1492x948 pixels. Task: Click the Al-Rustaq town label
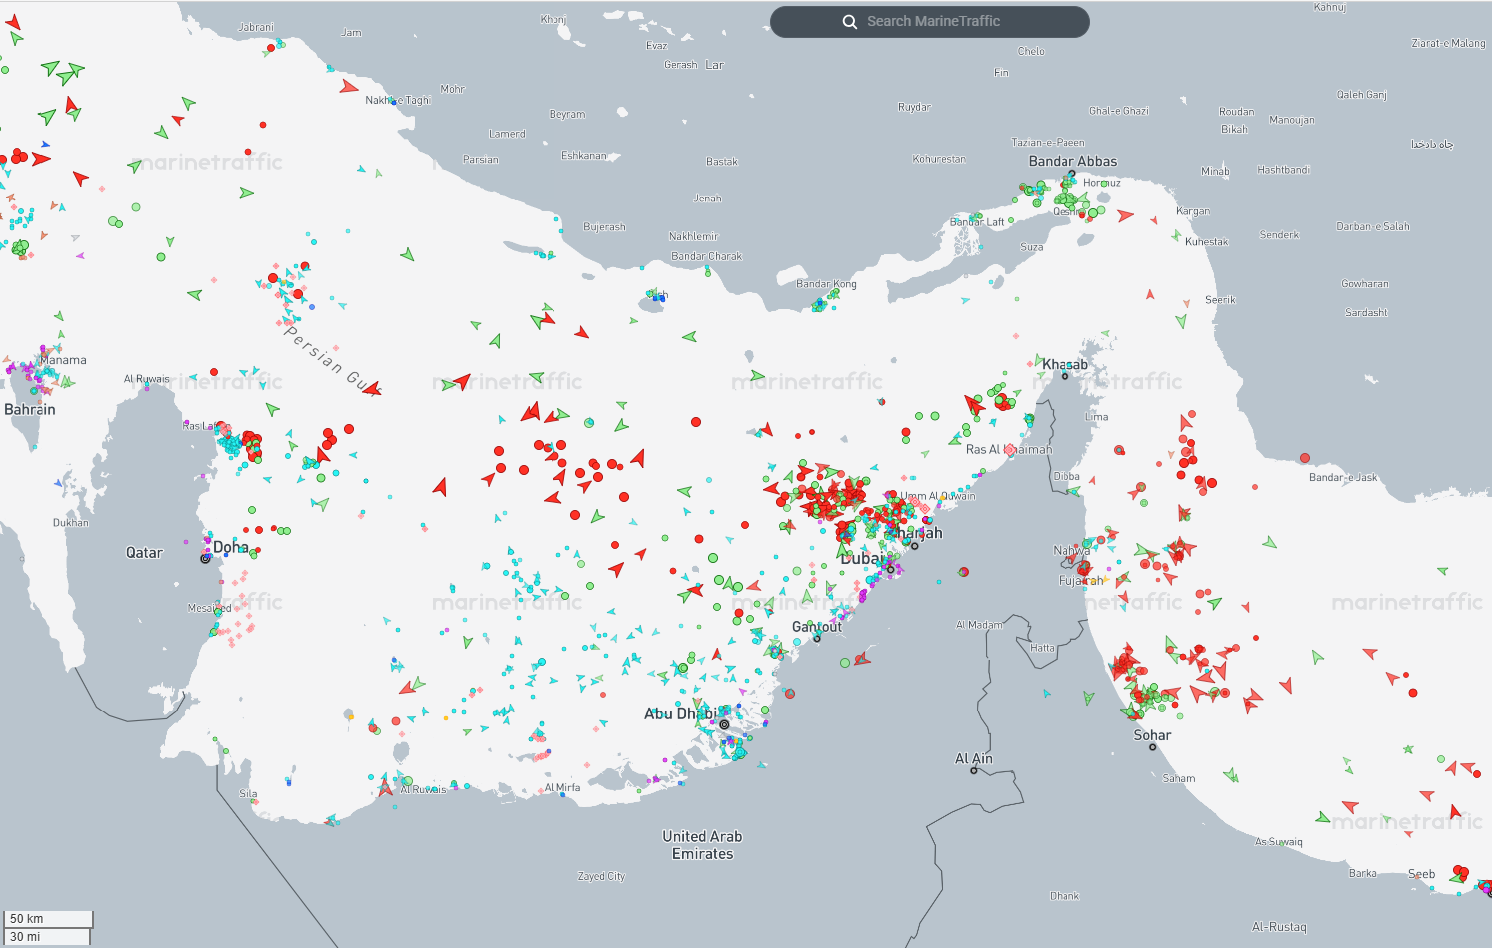1279,927
